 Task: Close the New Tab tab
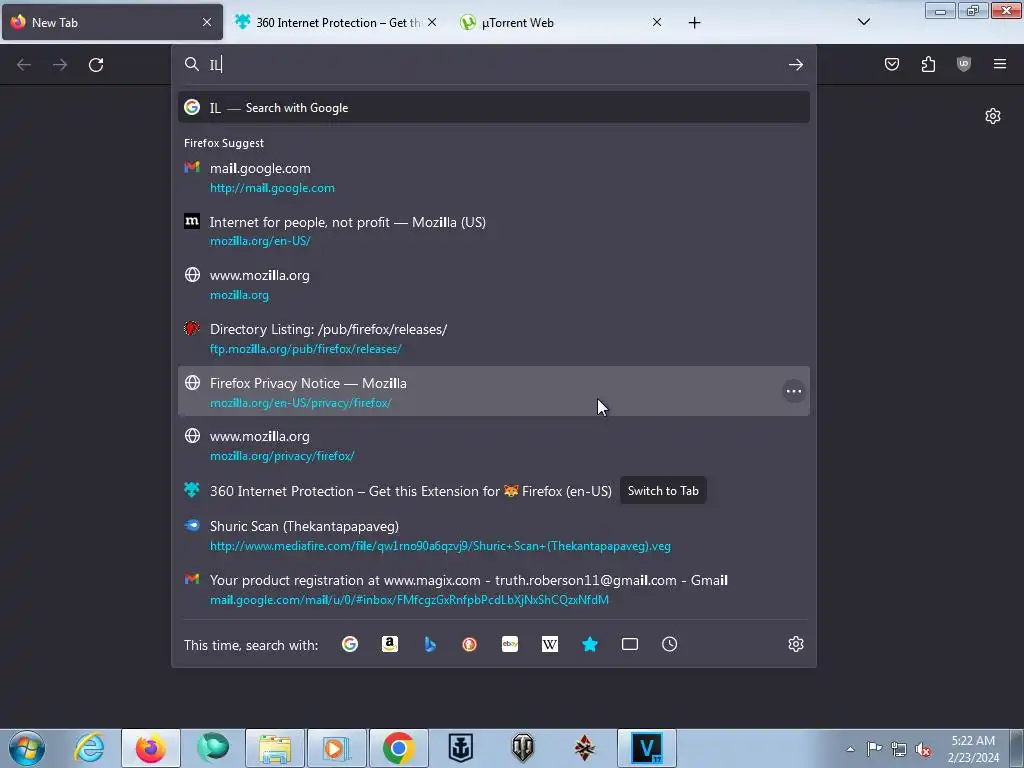(x=207, y=22)
